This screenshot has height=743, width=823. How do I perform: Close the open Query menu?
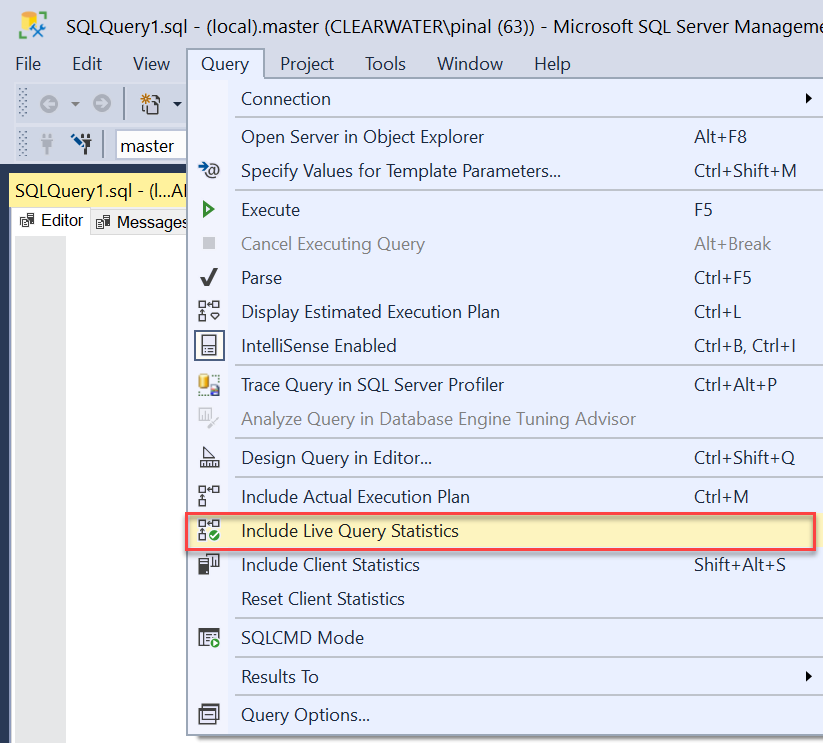click(225, 64)
